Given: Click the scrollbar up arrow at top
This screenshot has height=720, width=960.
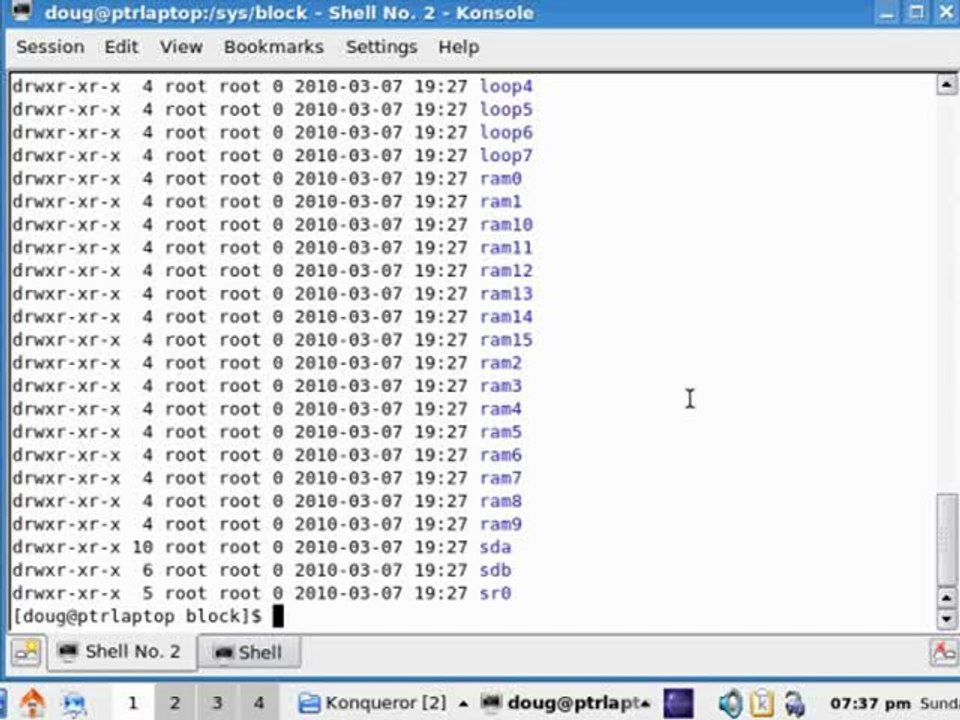Looking at the screenshot, I should pyautogui.click(x=947, y=84).
